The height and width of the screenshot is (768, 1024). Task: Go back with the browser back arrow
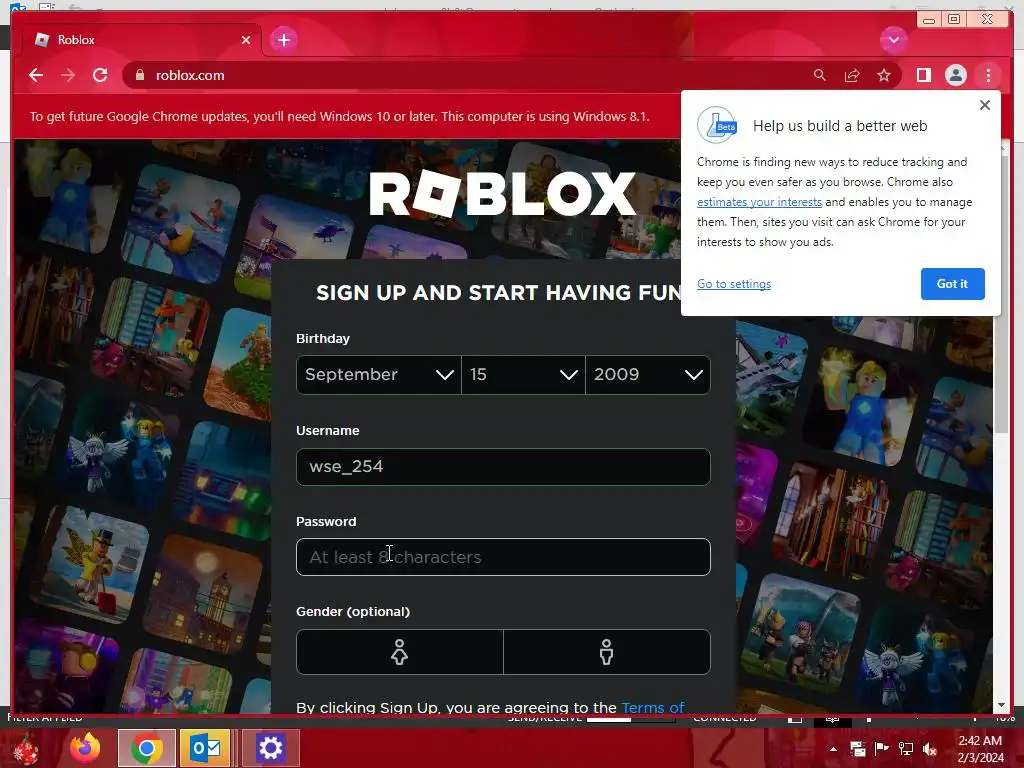tap(36, 75)
